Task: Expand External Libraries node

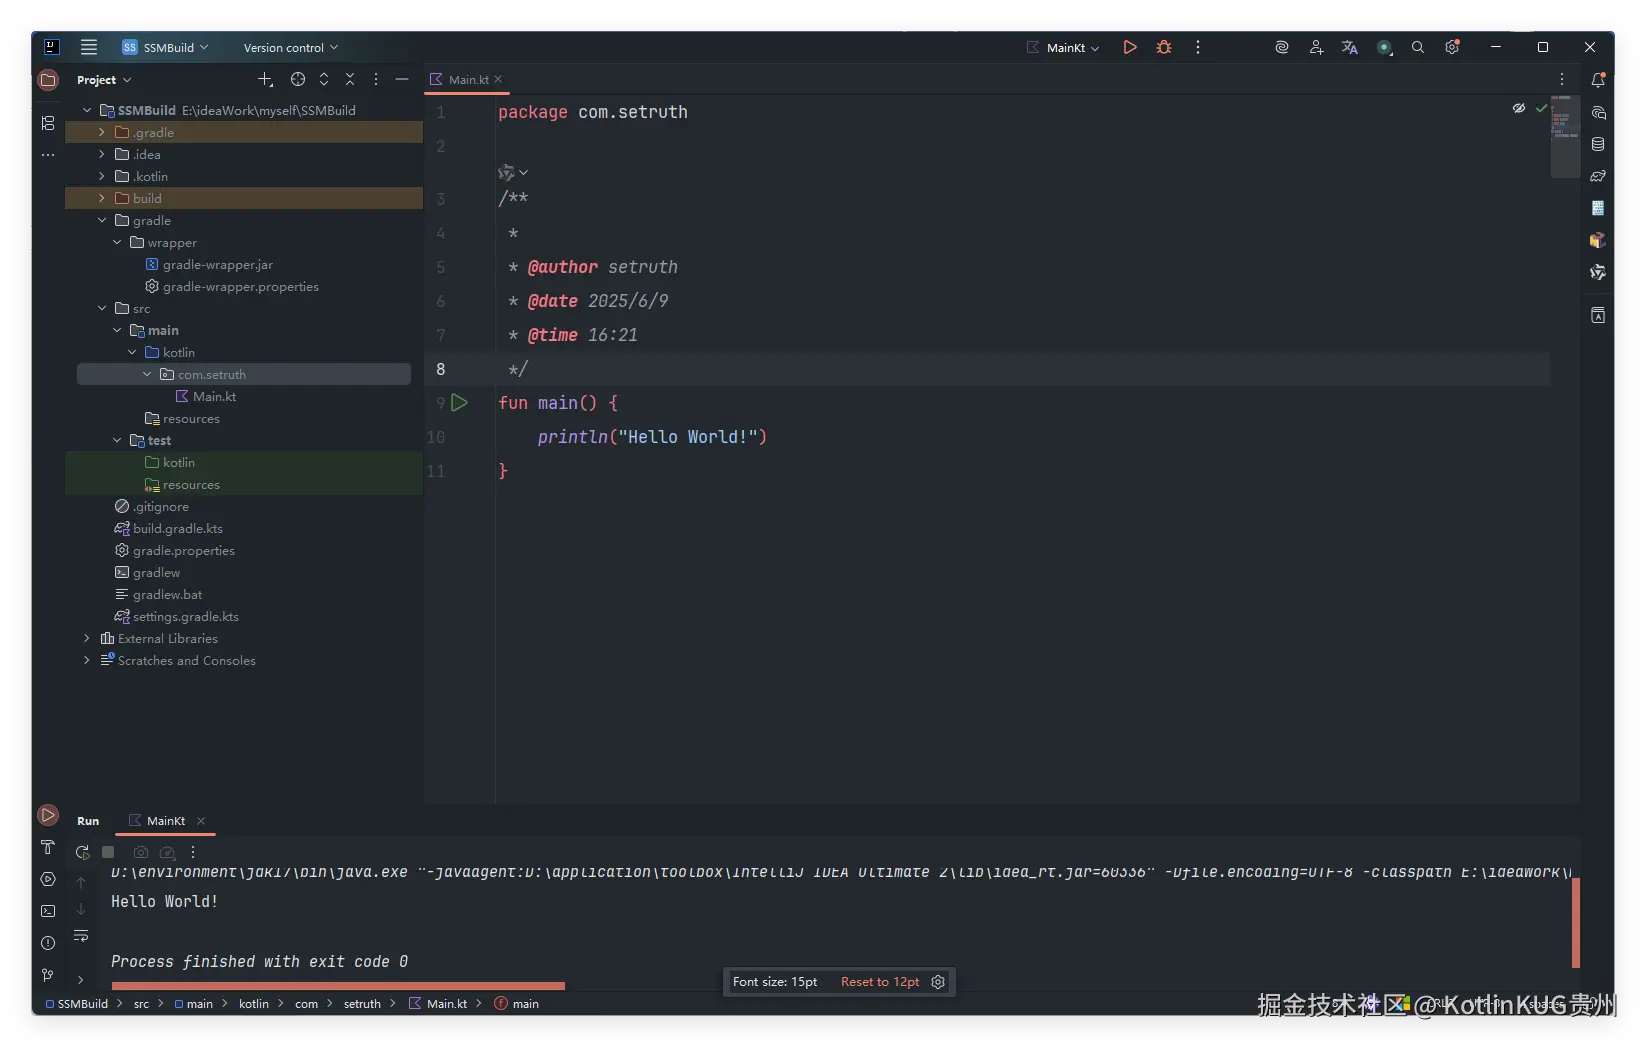Action: tap(87, 638)
